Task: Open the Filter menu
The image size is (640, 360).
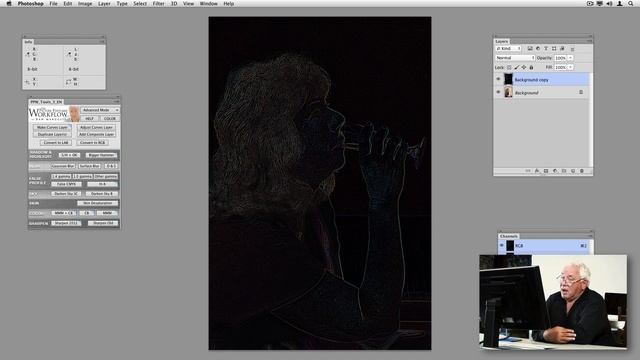Action: pos(158,4)
